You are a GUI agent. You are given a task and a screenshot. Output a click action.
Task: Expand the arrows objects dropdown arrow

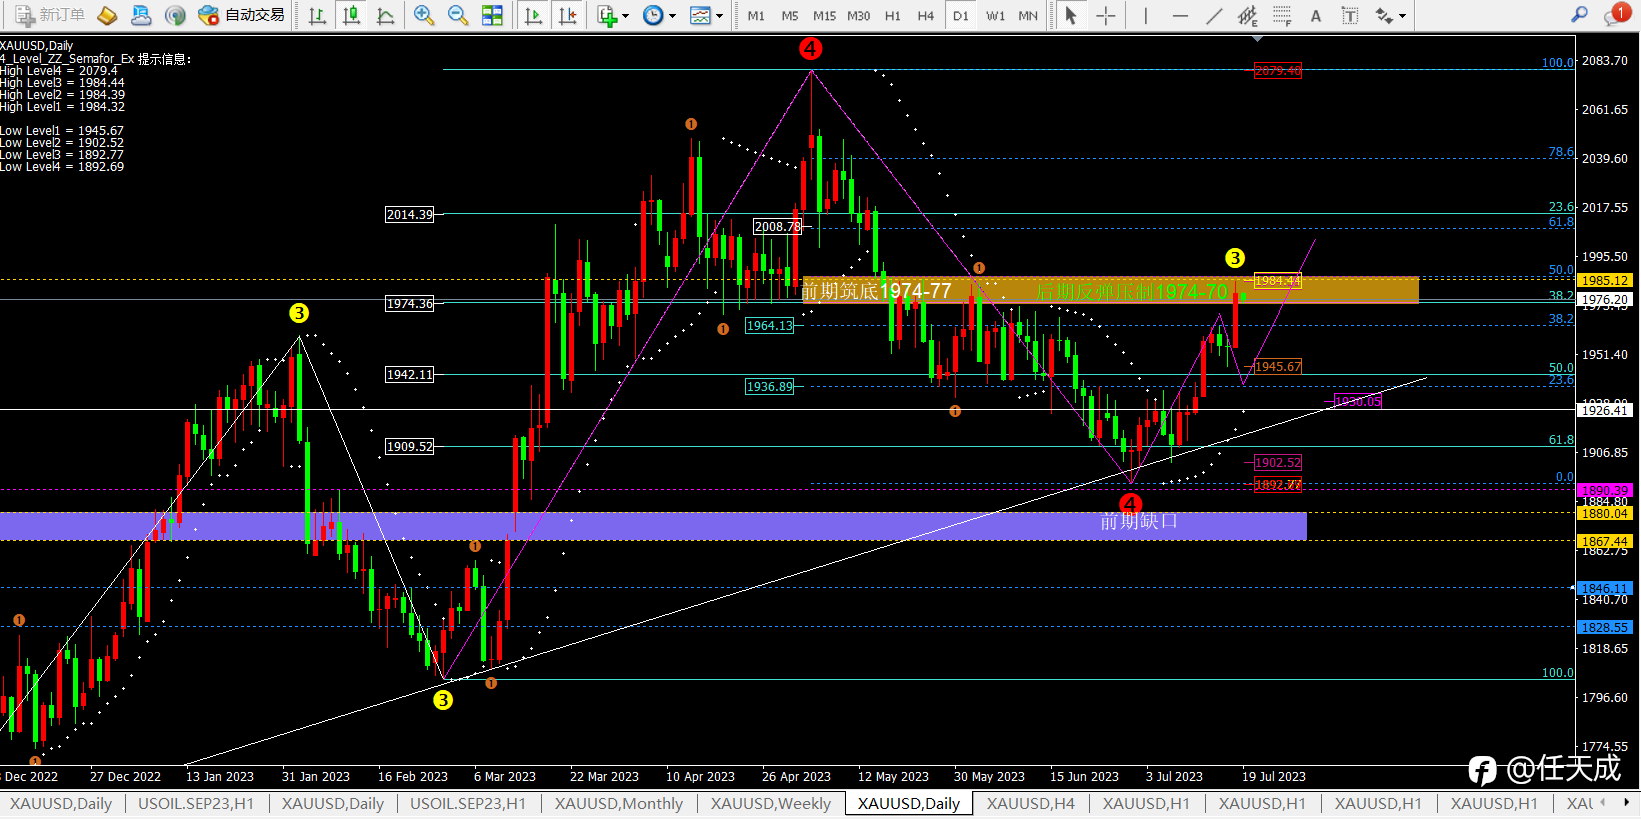click(1402, 16)
